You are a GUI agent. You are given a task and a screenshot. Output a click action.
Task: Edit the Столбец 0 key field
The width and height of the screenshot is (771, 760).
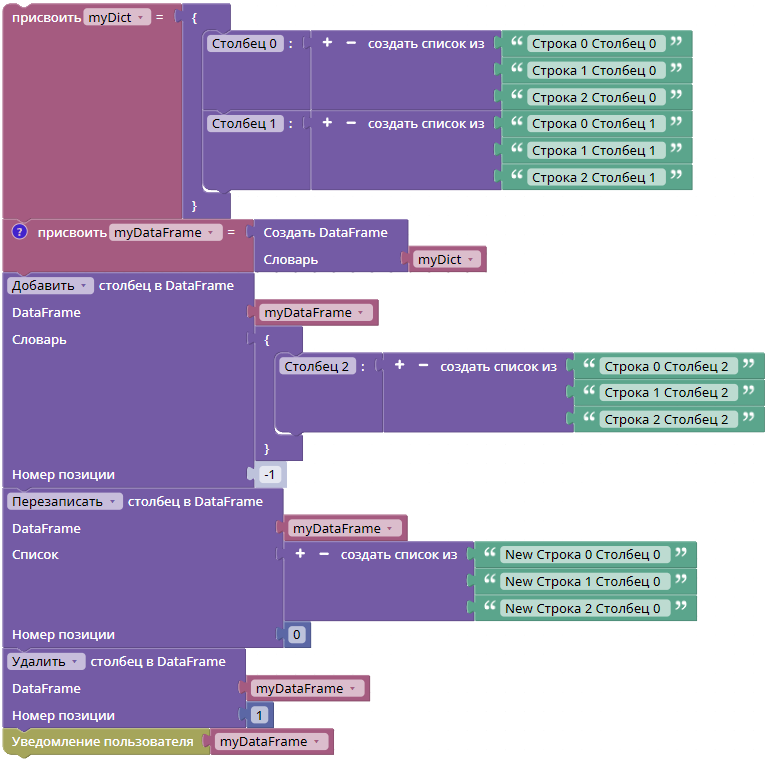pyautogui.click(x=244, y=44)
